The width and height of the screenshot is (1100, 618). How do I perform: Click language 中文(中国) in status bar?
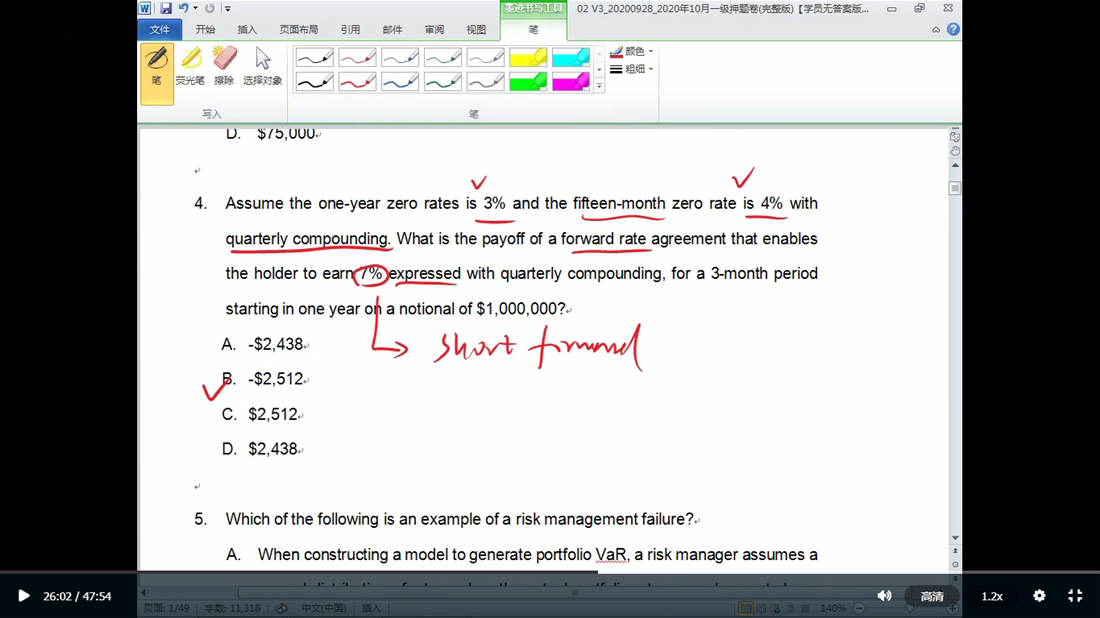click(x=323, y=608)
